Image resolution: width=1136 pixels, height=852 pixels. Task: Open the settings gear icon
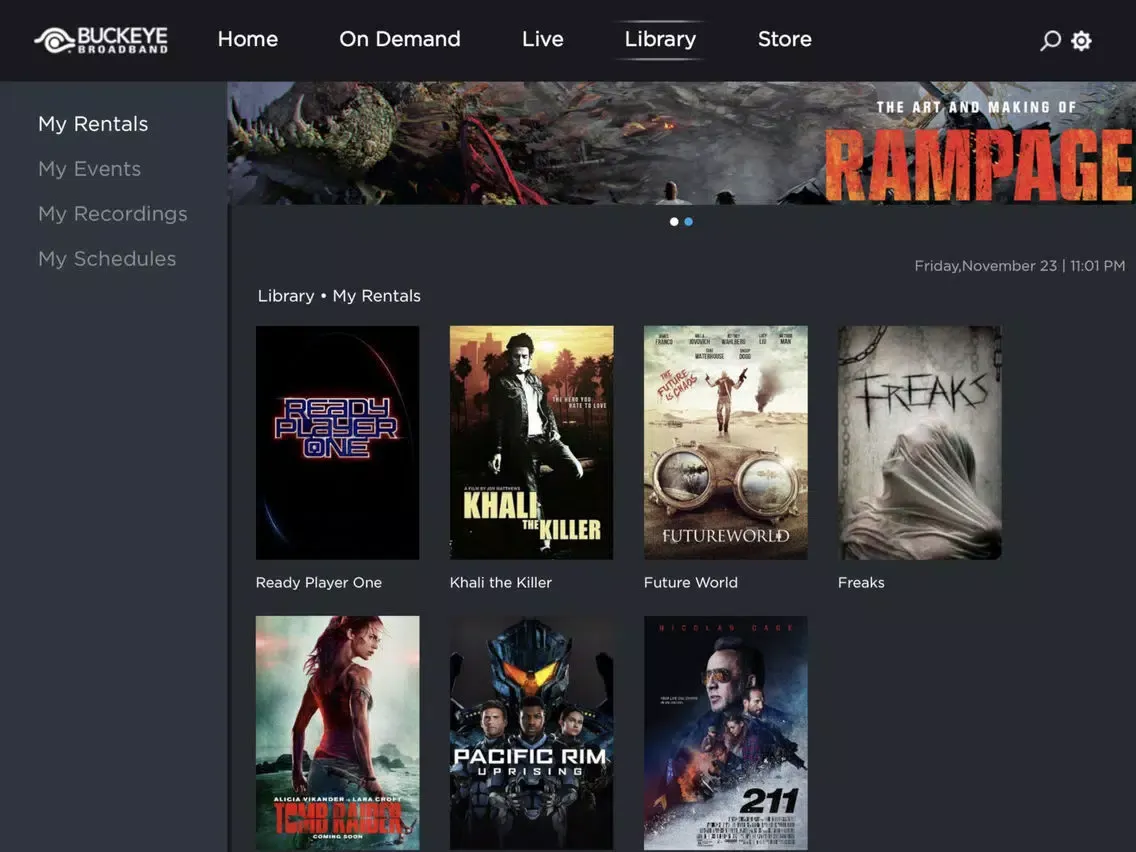pyautogui.click(x=1081, y=41)
